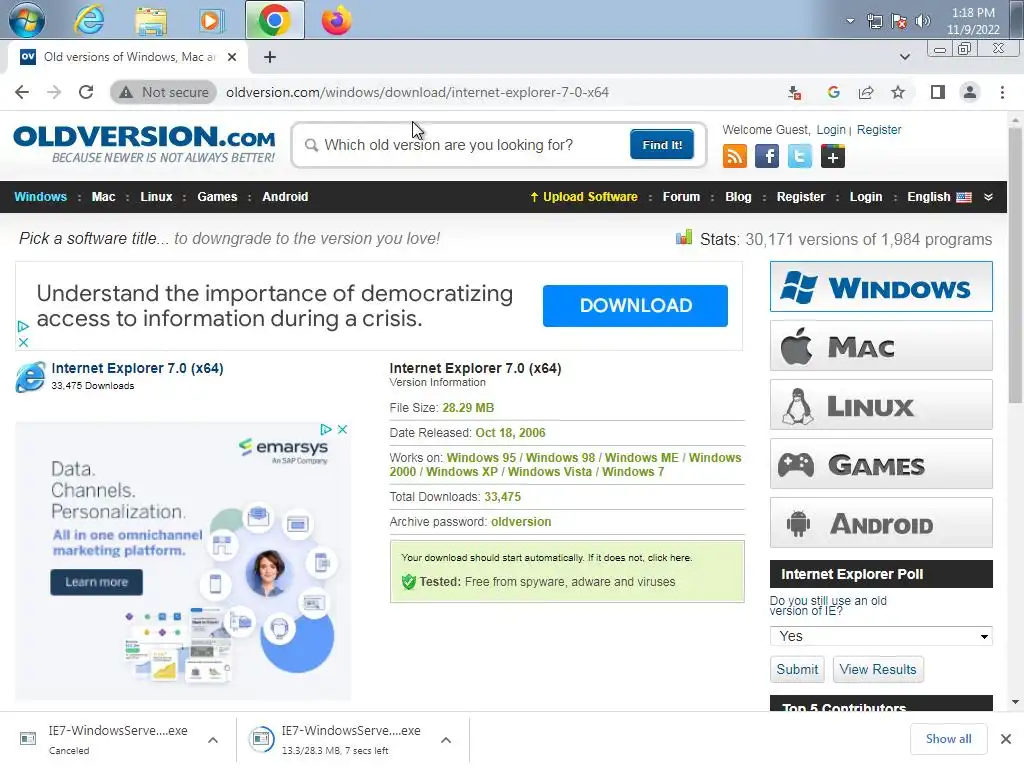
Task: Open the Windows nav menu item
Action: point(40,197)
